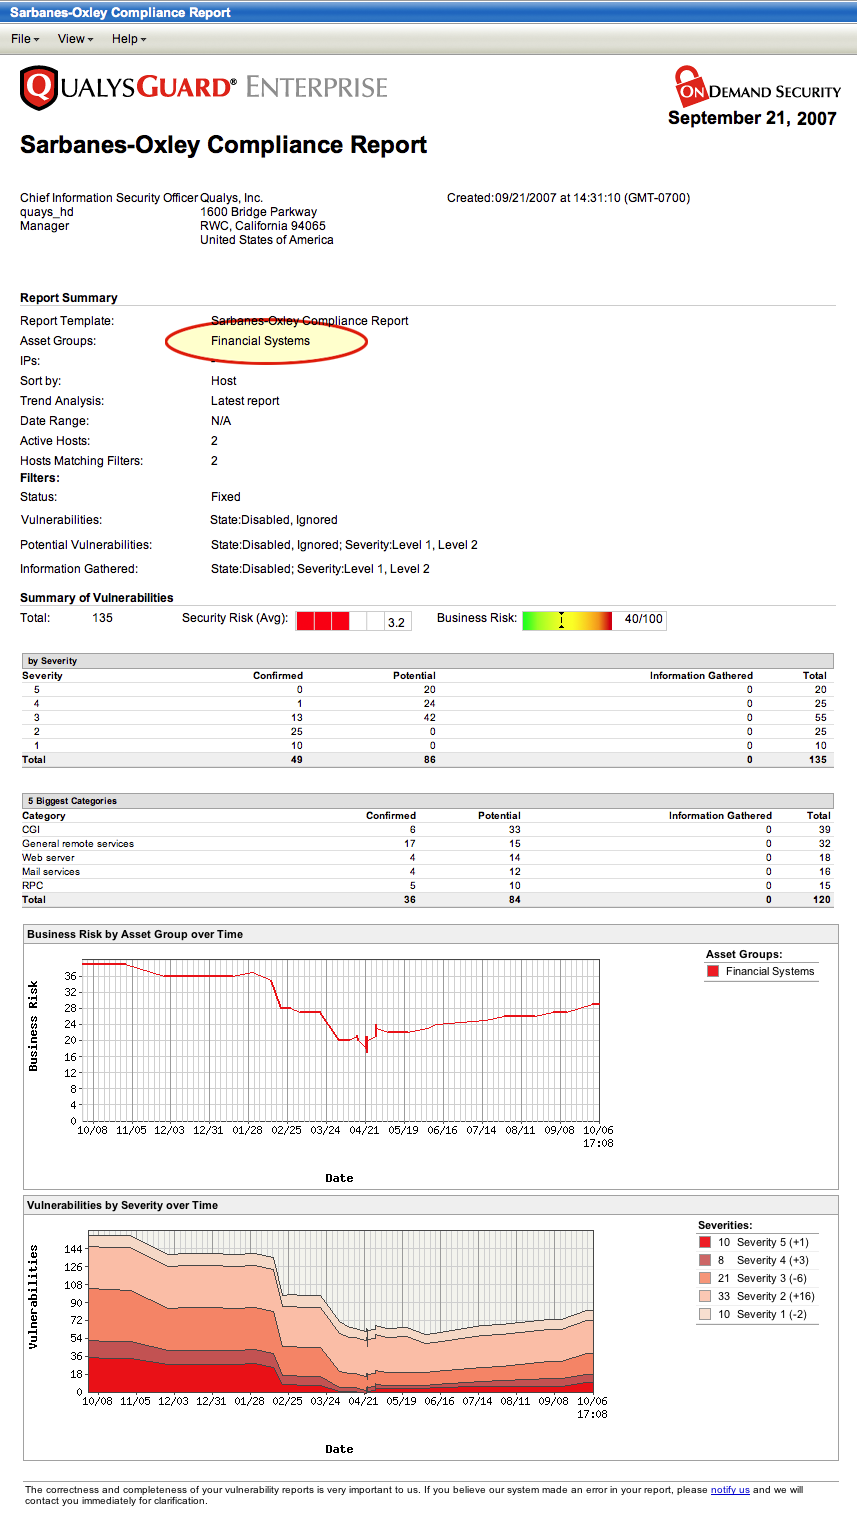Screen dimensions: 857x1518
Task: Click the 'Fixed' status filter value
Action: coord(226,497)
